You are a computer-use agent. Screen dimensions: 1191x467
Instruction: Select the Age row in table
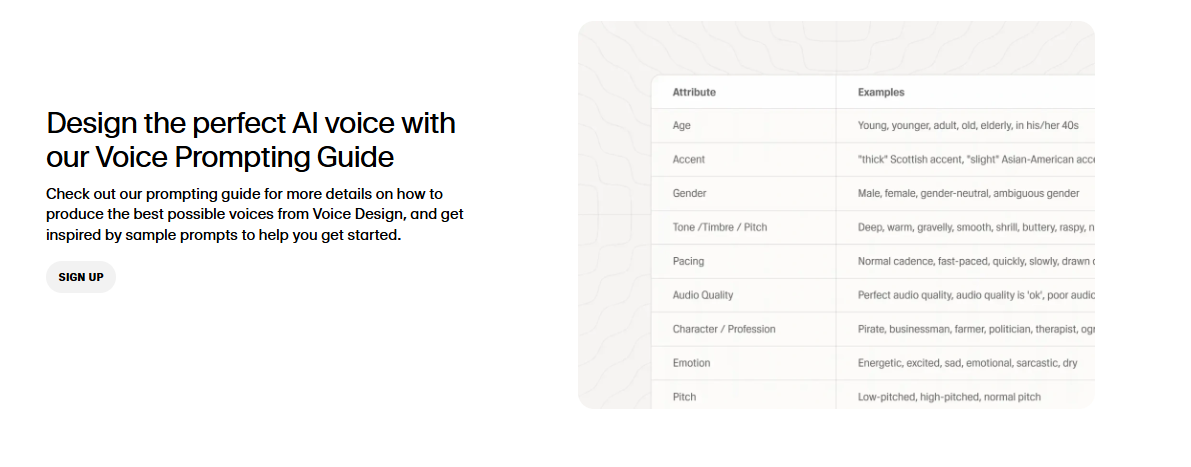[873, 125]
